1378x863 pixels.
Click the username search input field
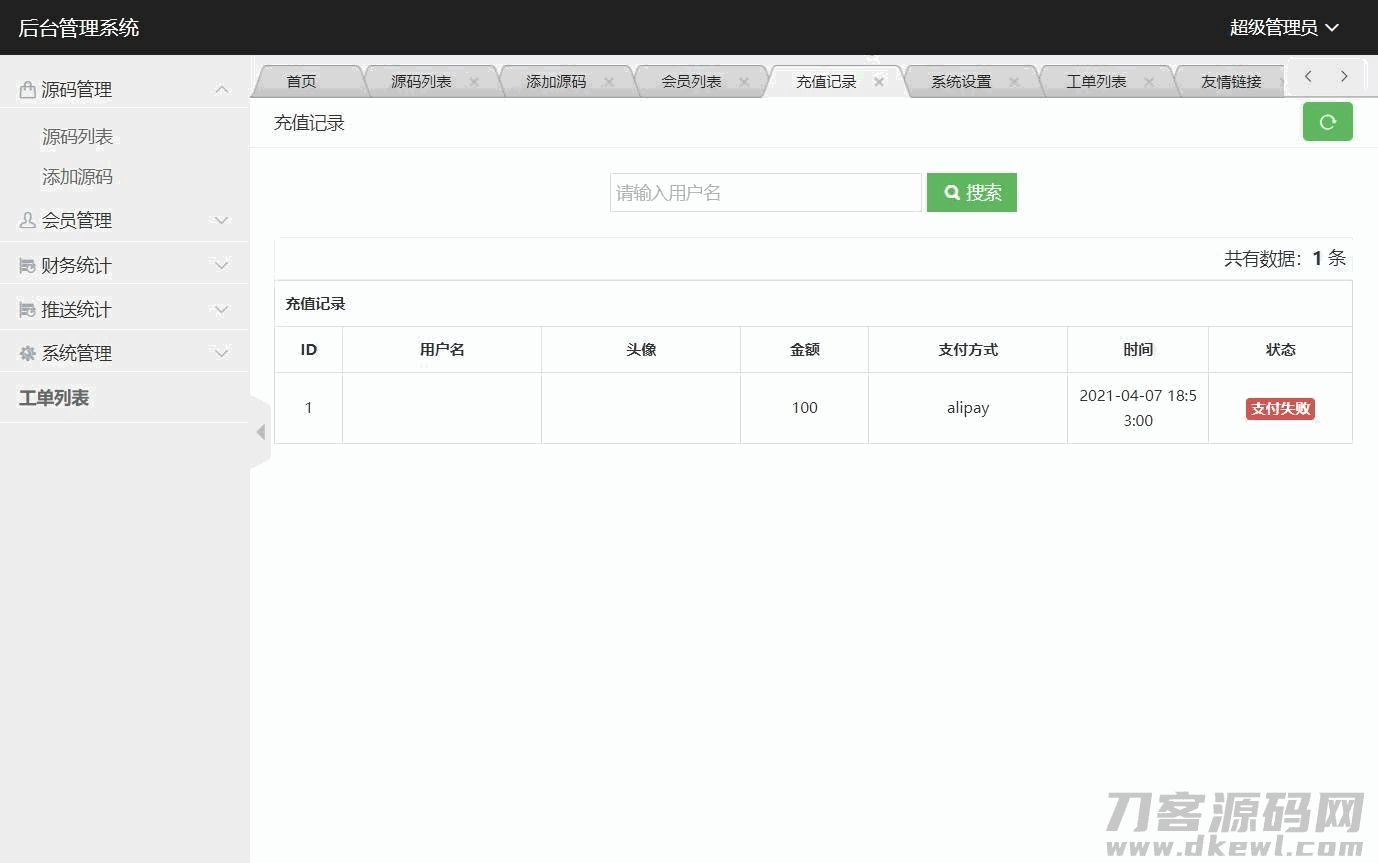(765, 193)
